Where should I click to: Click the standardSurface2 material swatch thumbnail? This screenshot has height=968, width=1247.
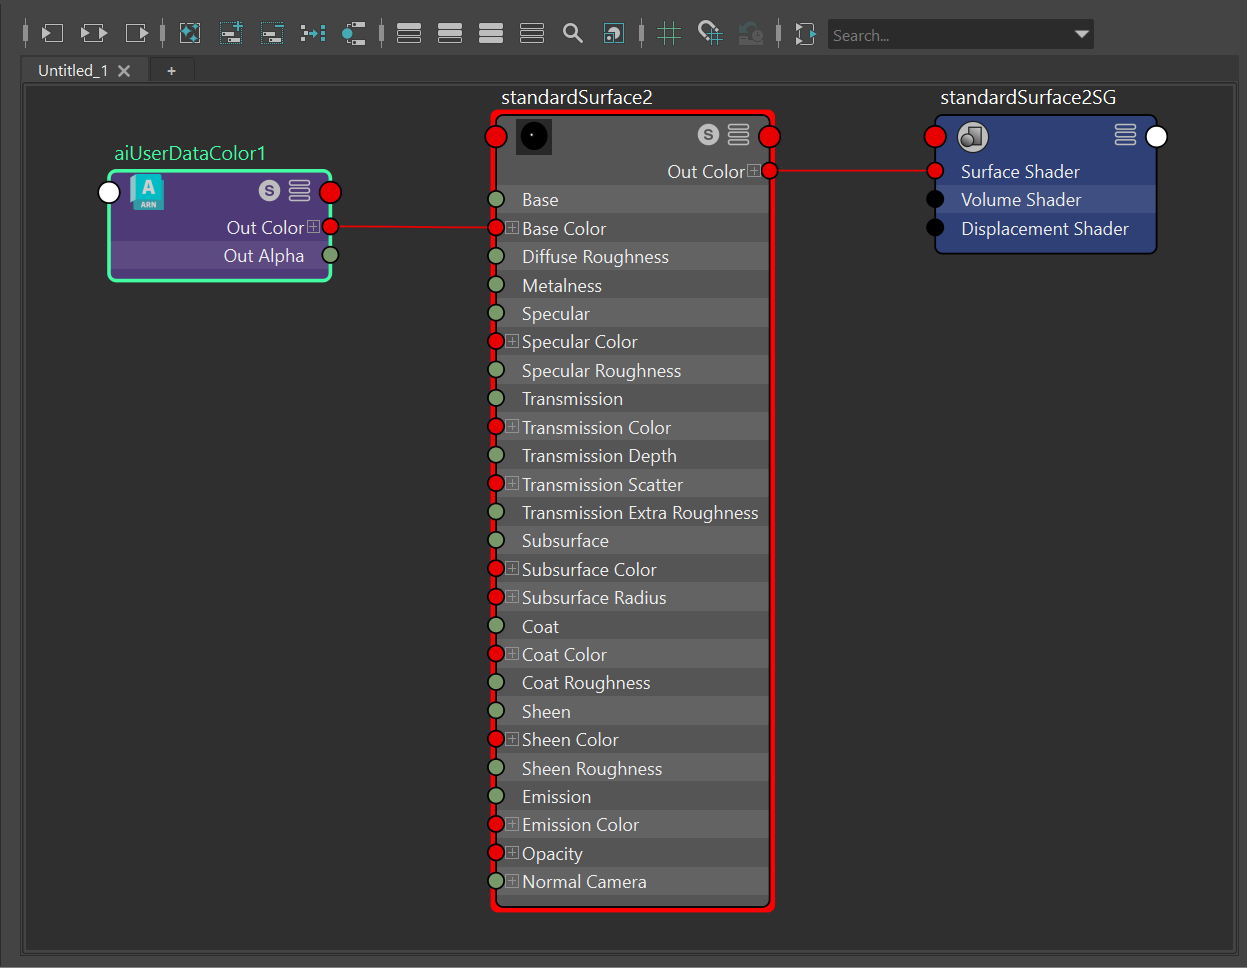pyautogui.click(x=534, y=136)
